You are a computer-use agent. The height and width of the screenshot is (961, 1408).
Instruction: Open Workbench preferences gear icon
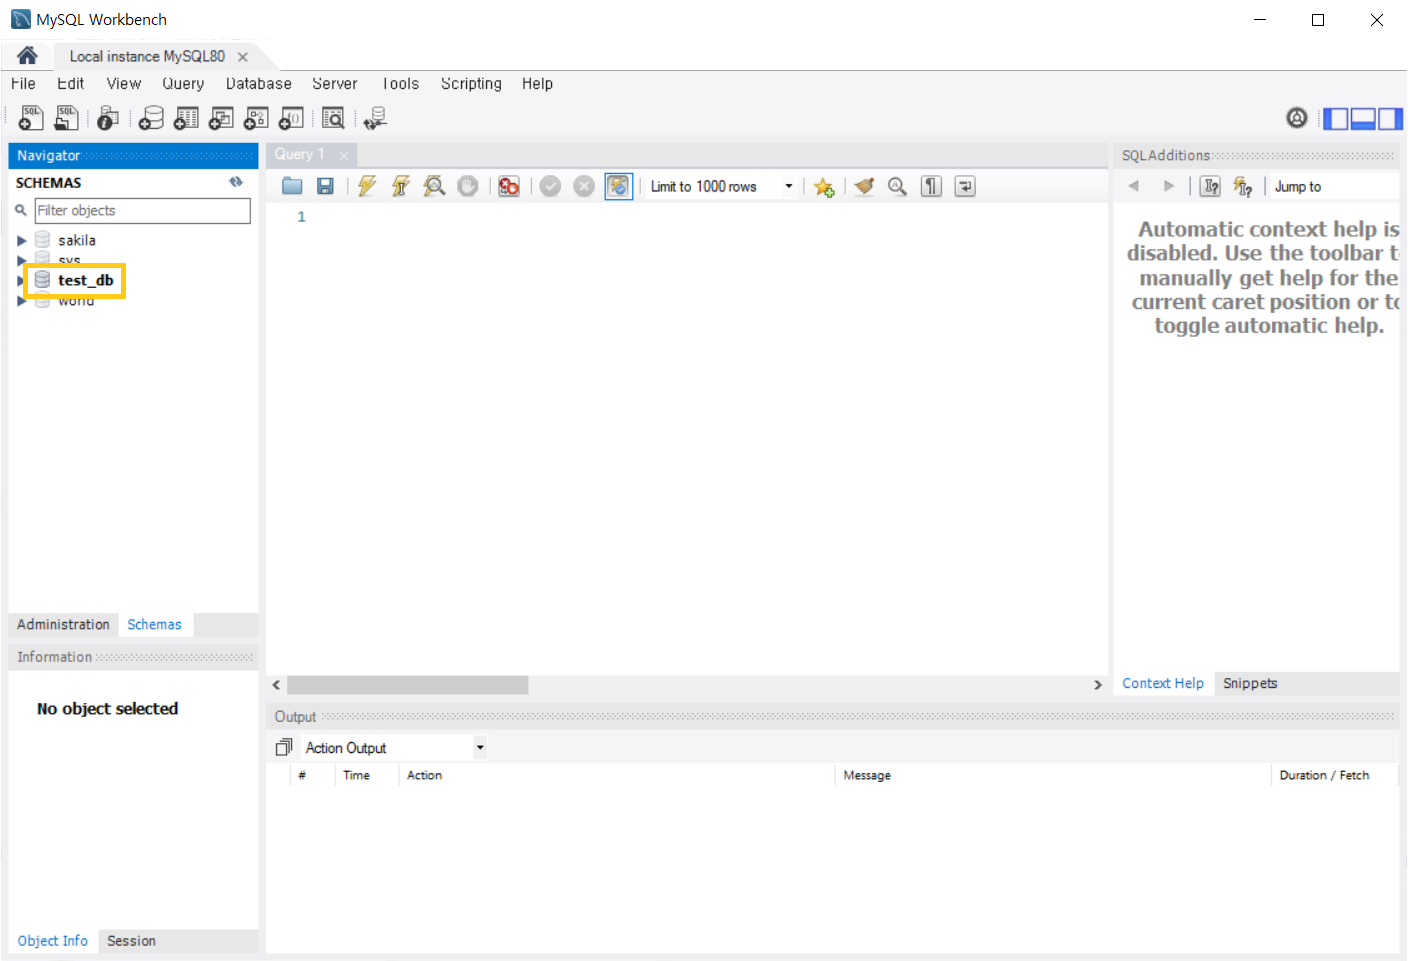coord(1297,118)
